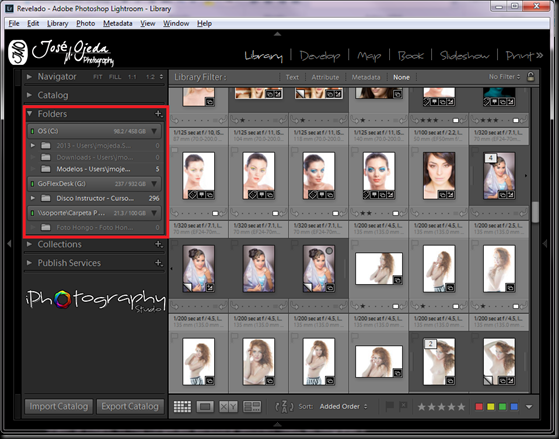Switch to the Develop module

[320, 56]
